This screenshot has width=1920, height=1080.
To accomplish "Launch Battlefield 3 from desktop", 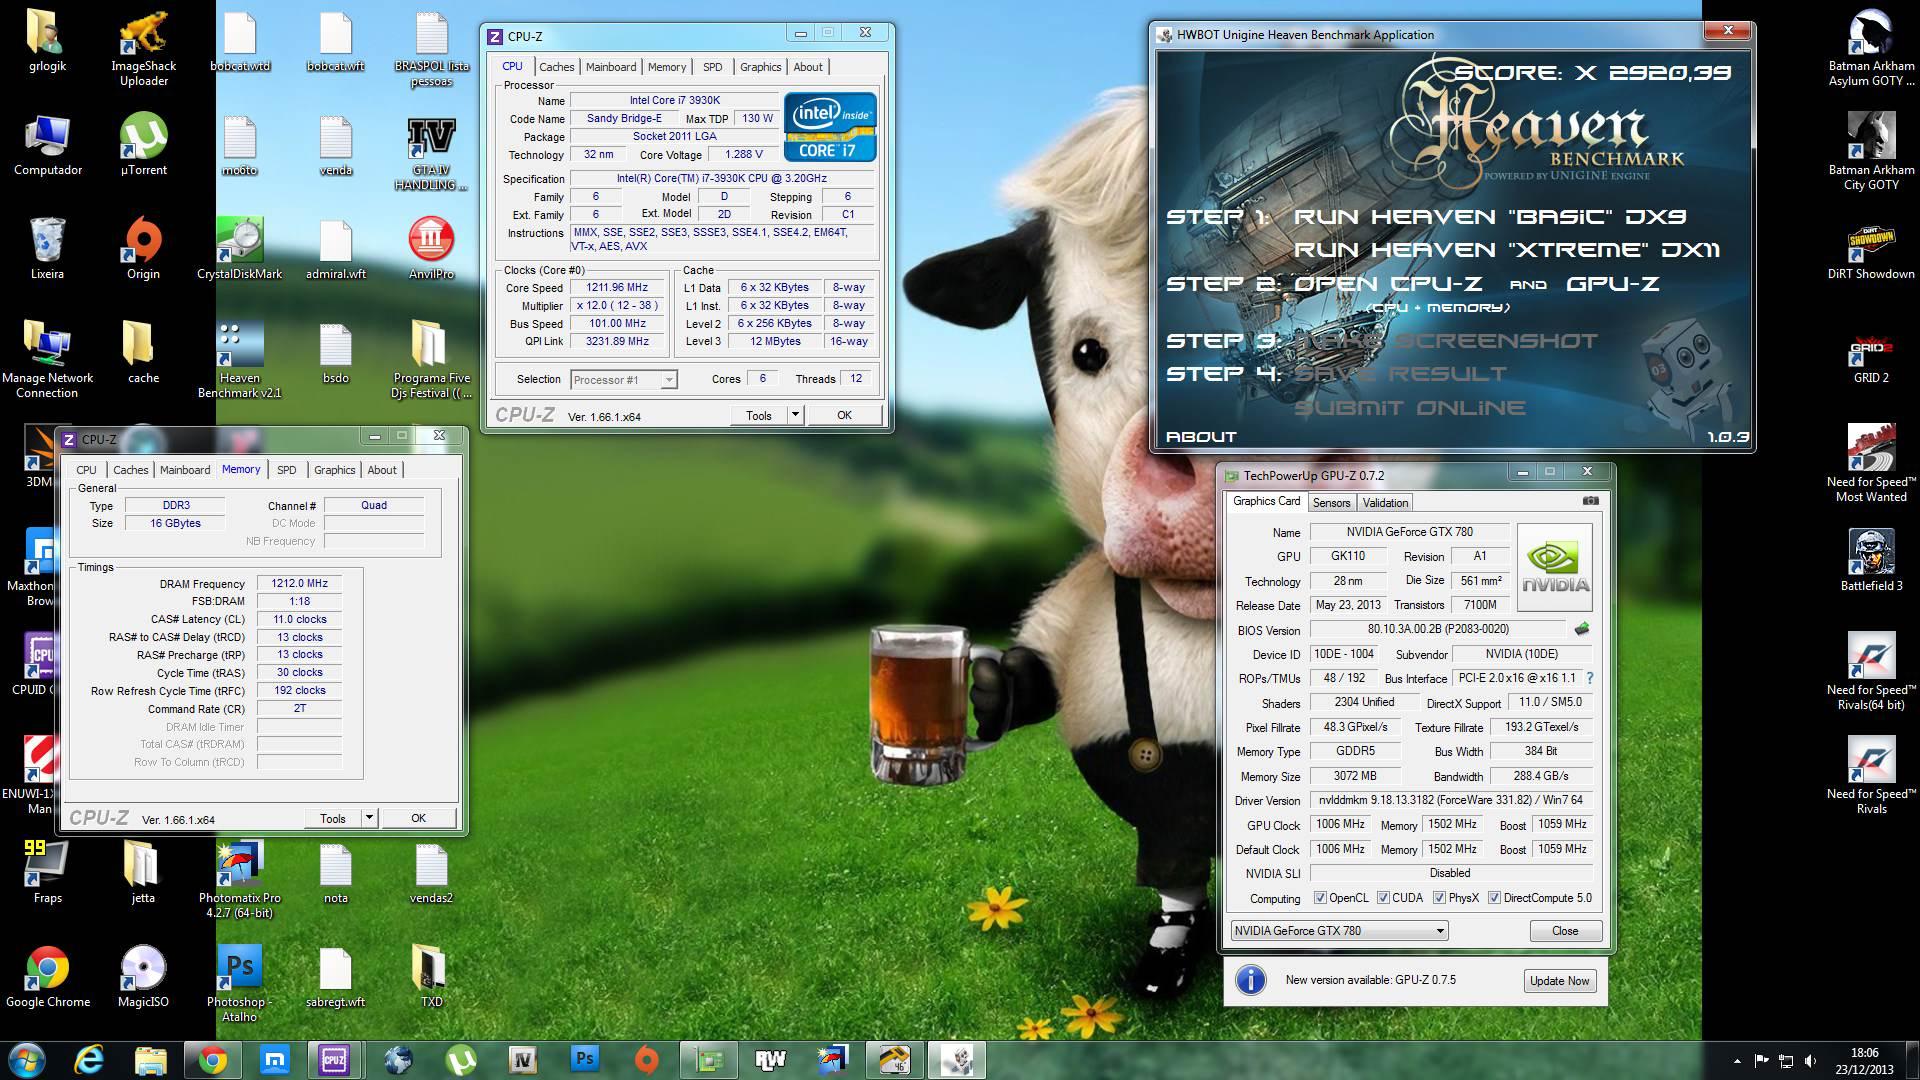I will pos(1871,560).
